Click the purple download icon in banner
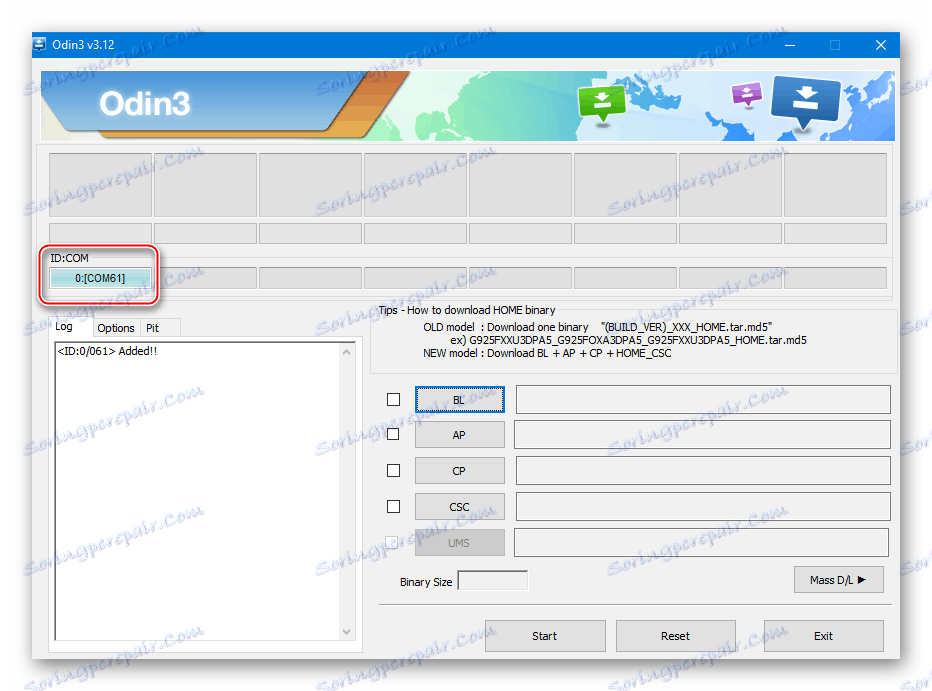This screenshot has height=691, width=932. coord(747,94)
